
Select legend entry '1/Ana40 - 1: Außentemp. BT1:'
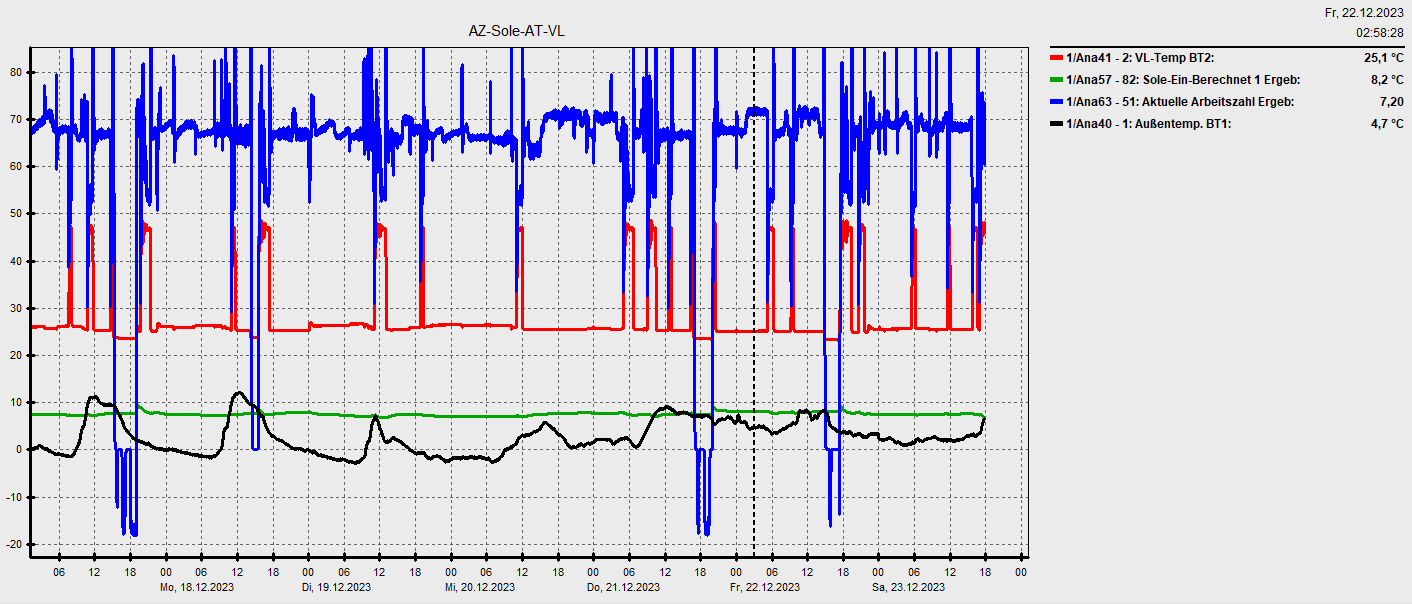(1149, 124)
